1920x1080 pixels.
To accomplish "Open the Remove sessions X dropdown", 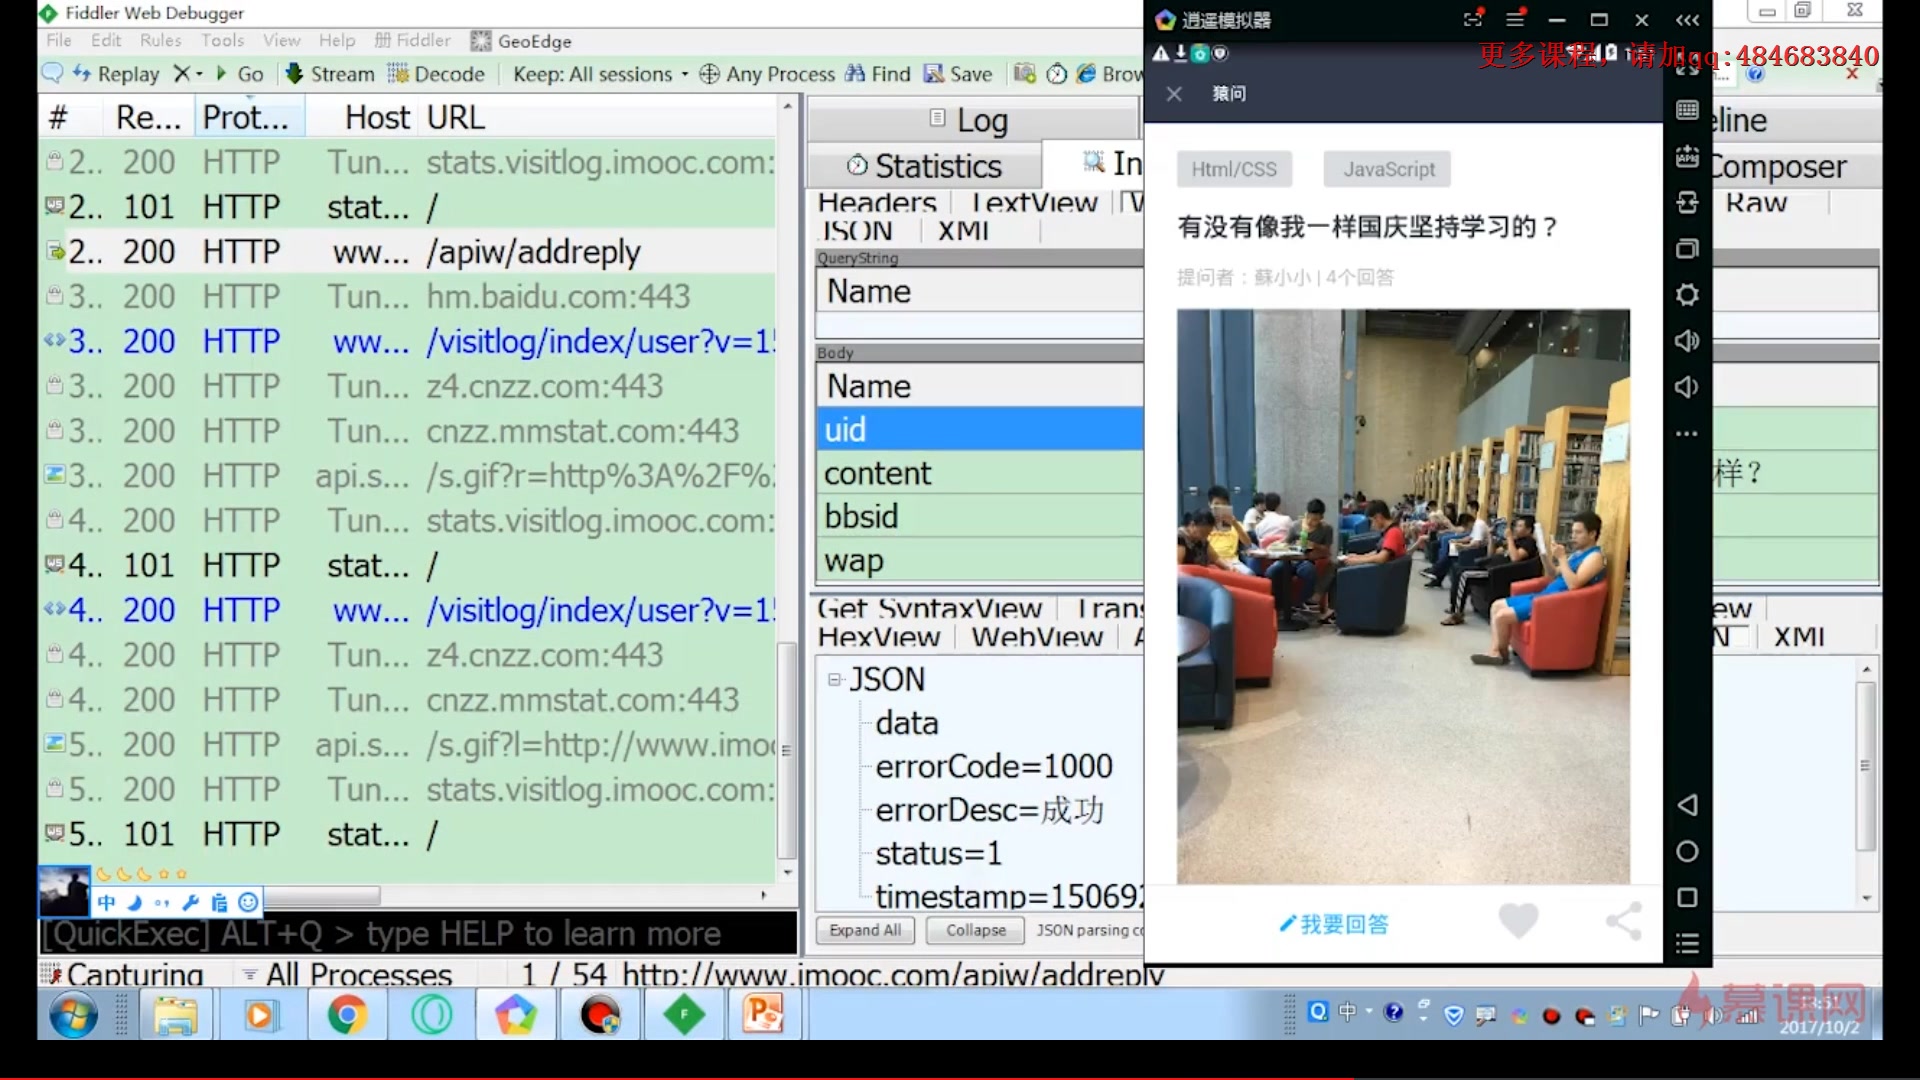I will (x=188, y=74).
